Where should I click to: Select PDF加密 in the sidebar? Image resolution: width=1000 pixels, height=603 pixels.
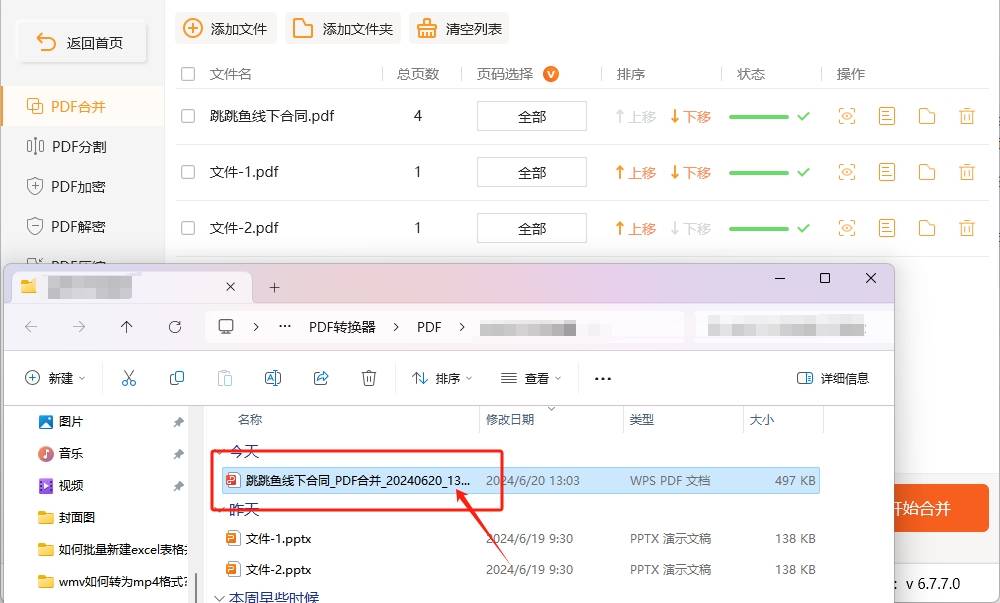[x=78, y=186]
